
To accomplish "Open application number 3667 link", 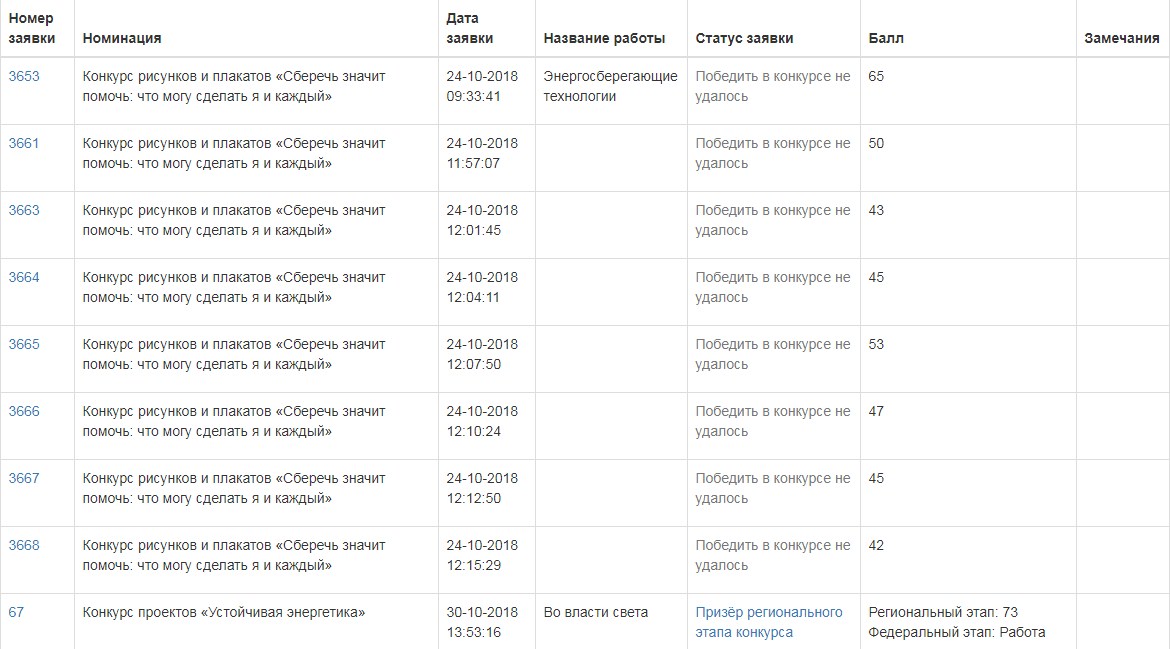I will pos(24,478).
